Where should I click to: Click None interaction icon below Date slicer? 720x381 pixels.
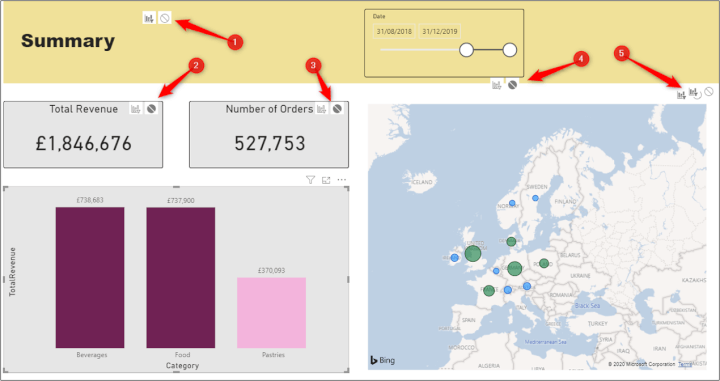(x=512, y=85)
